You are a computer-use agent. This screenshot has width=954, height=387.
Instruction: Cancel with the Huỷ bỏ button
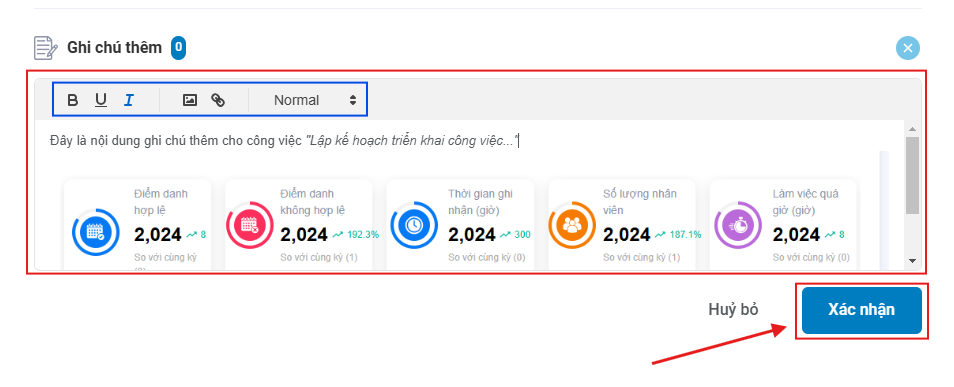tap(733, 310)
